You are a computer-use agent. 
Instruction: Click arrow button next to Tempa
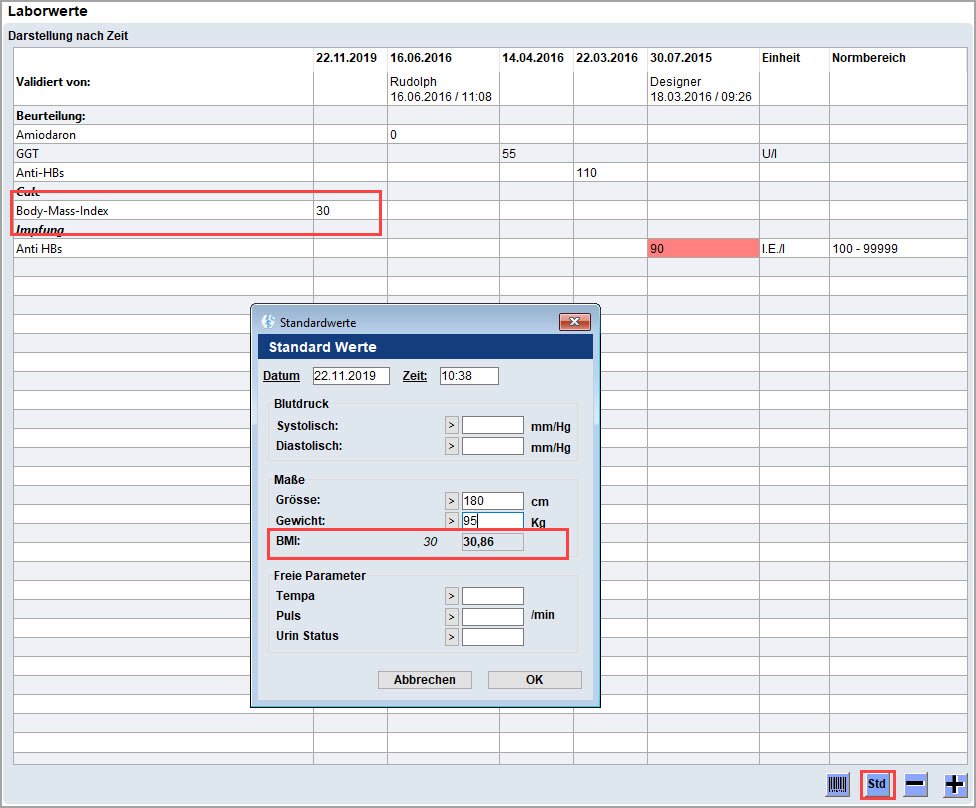(x=451, y=597)
